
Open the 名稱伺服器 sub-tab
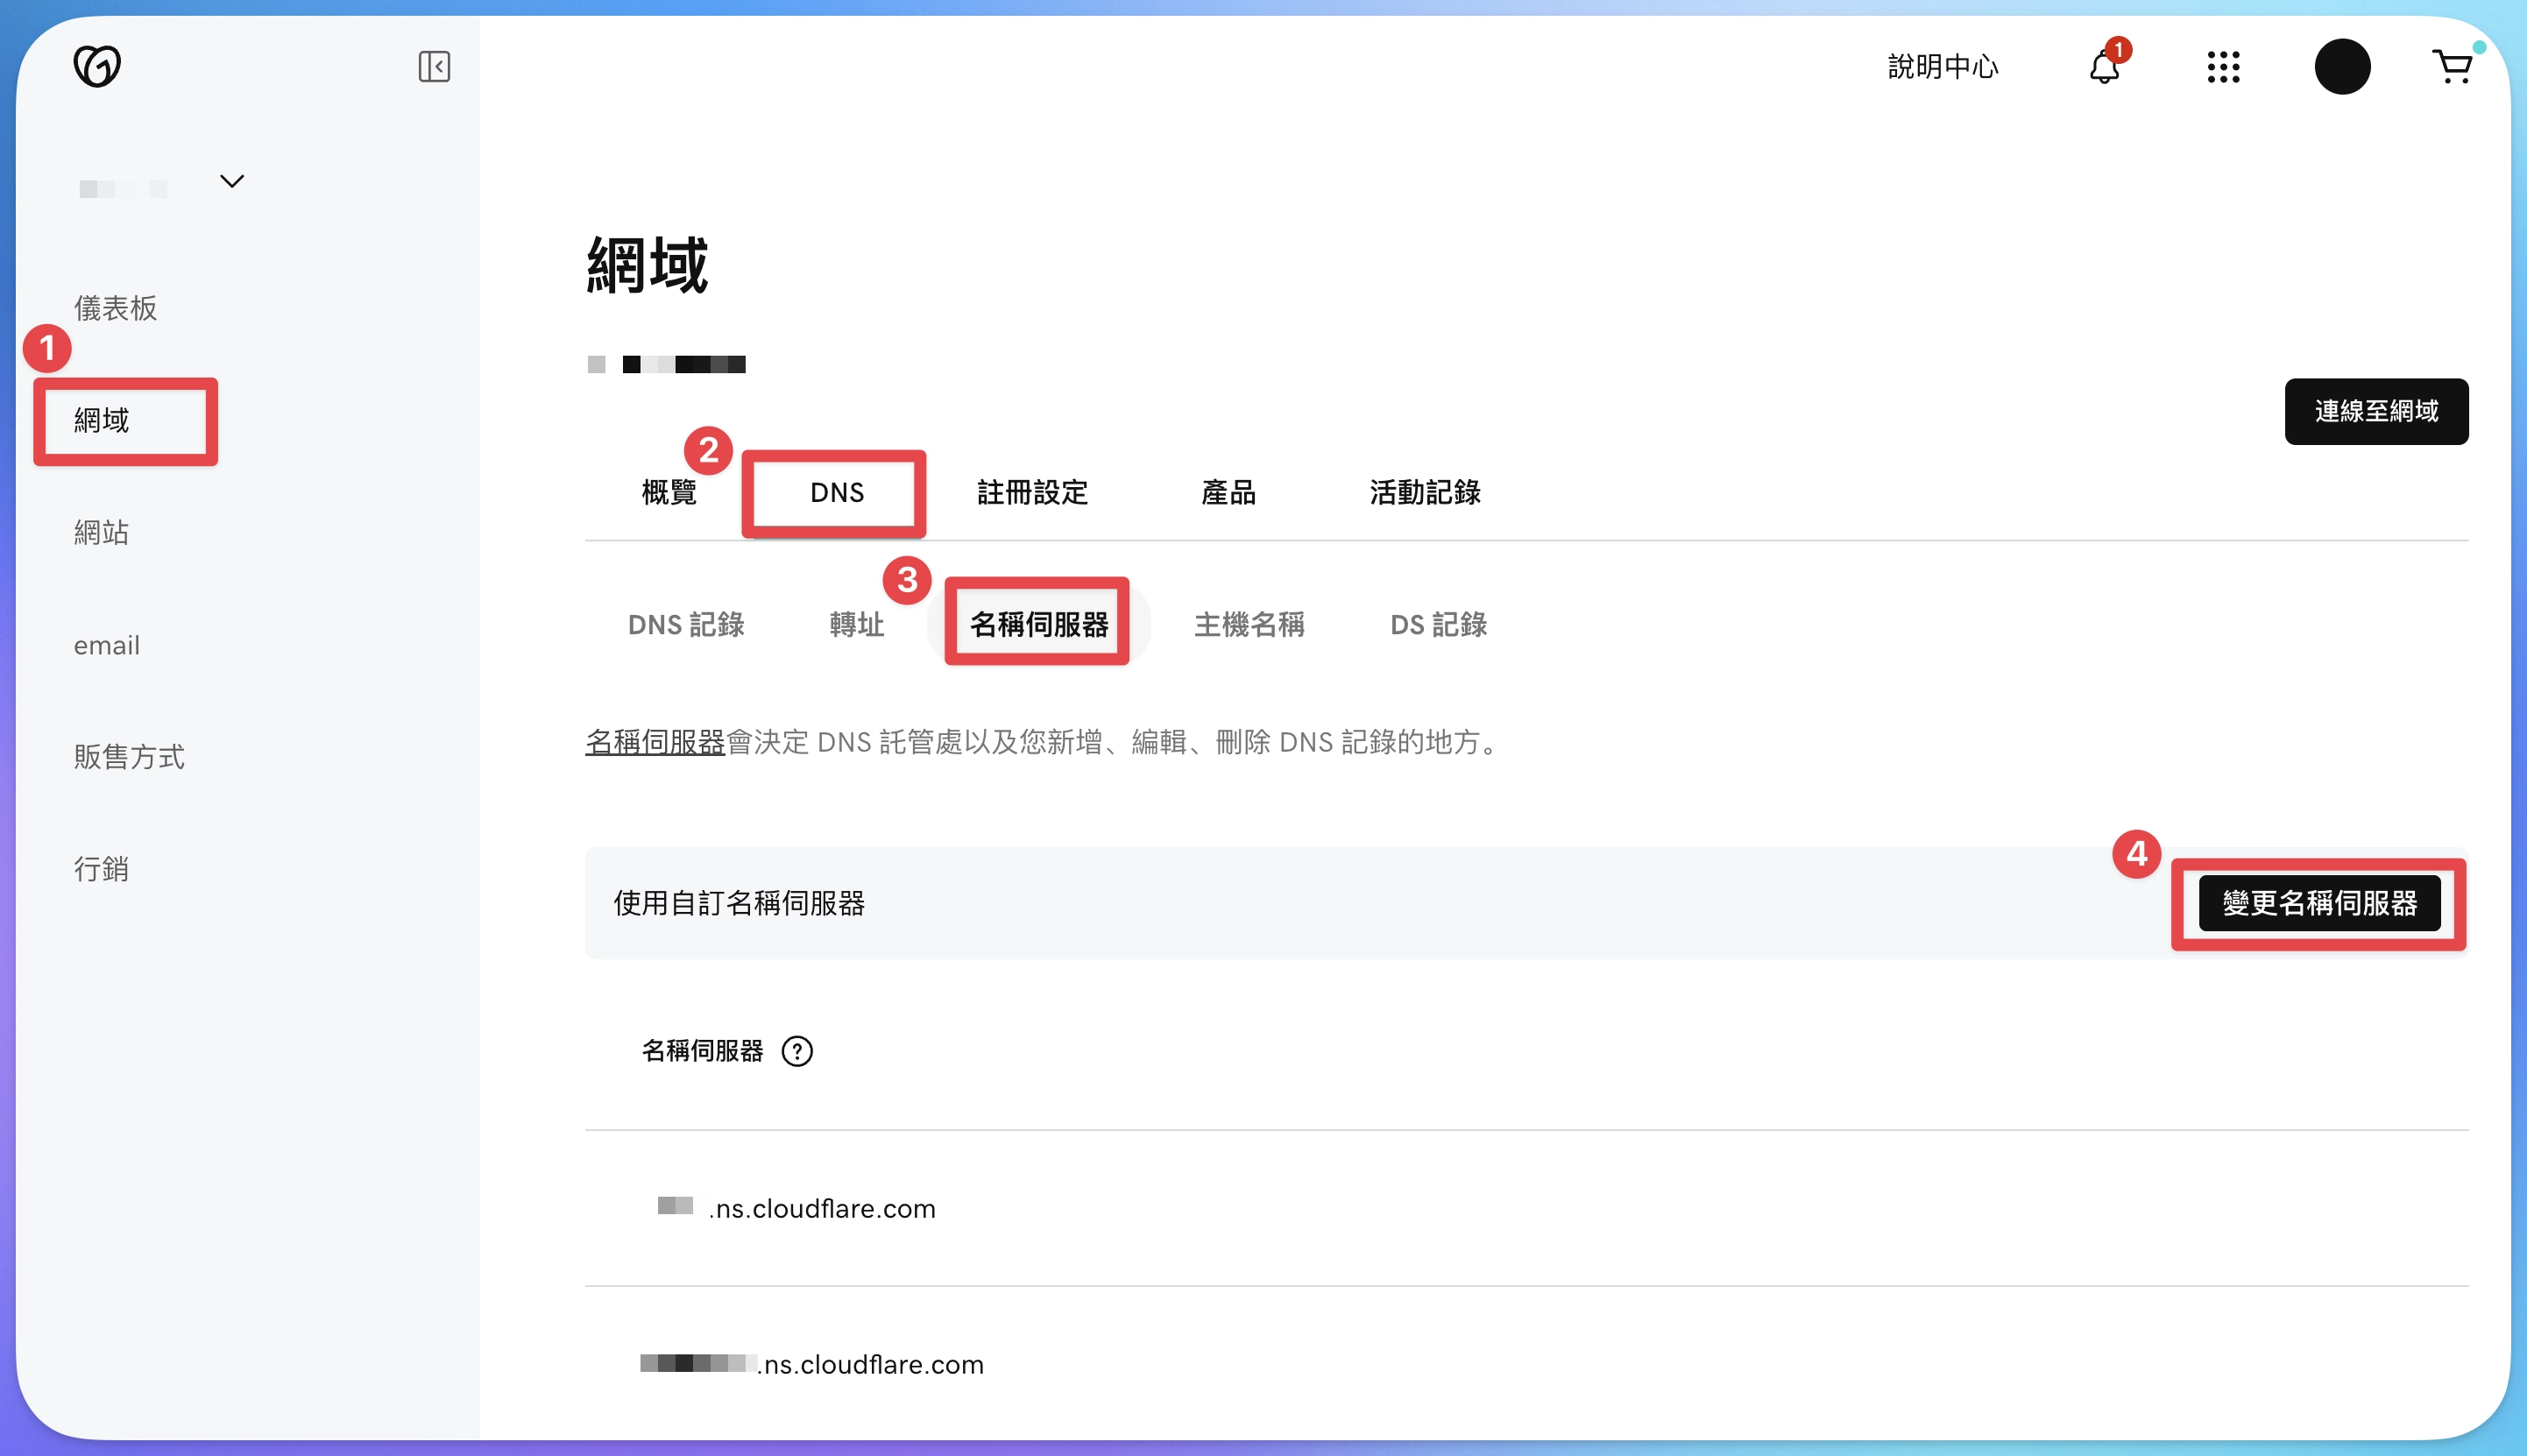pyautogui.click(x=1038, y=624)
